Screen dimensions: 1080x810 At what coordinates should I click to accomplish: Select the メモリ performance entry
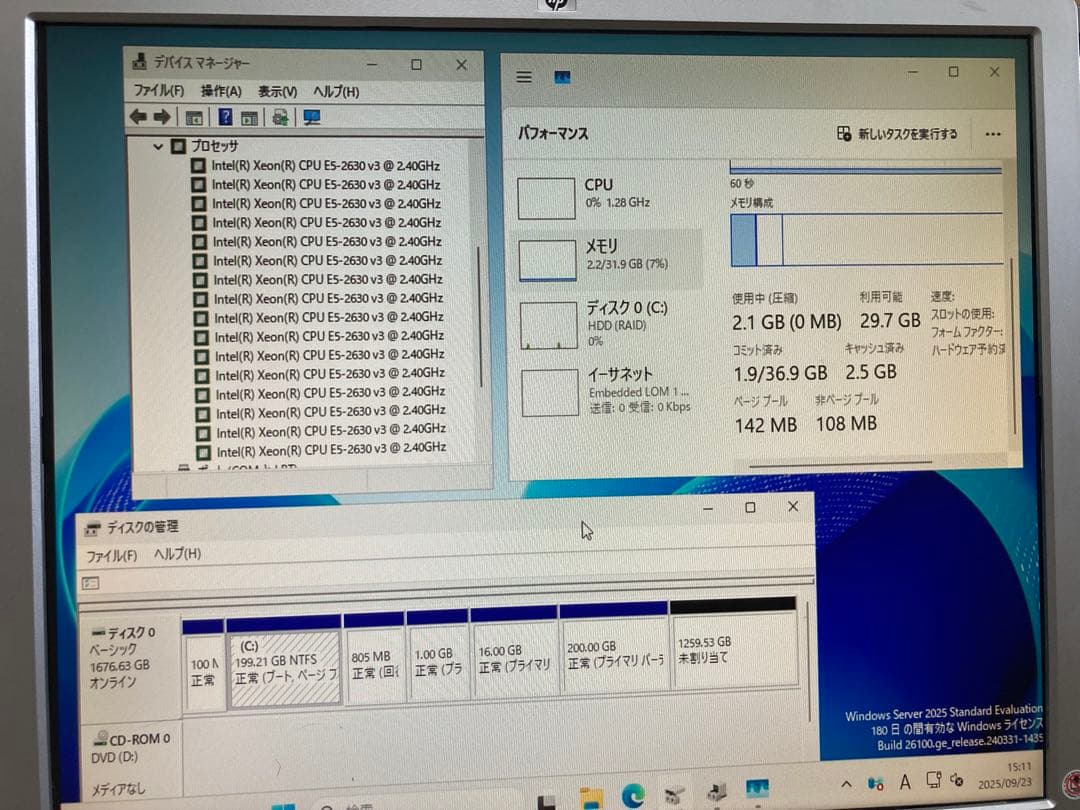click(610, 259)
